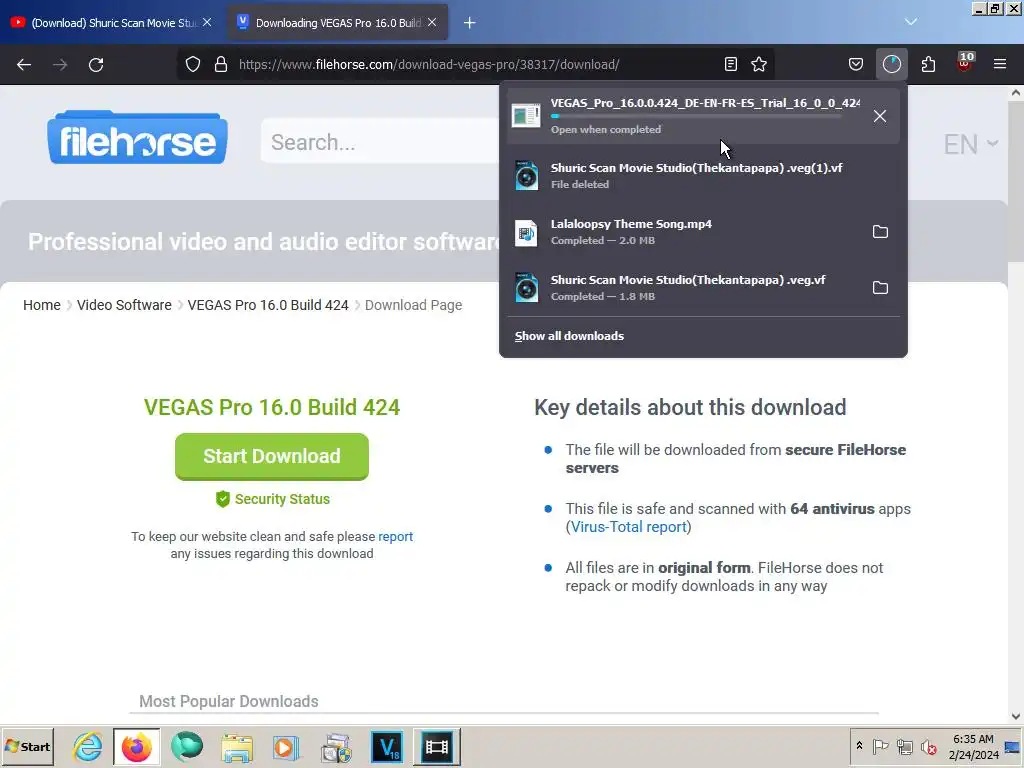Open Windows Explorer folder taskbar icon
This screenshot has height=768, width=1024.
[236, 747]
